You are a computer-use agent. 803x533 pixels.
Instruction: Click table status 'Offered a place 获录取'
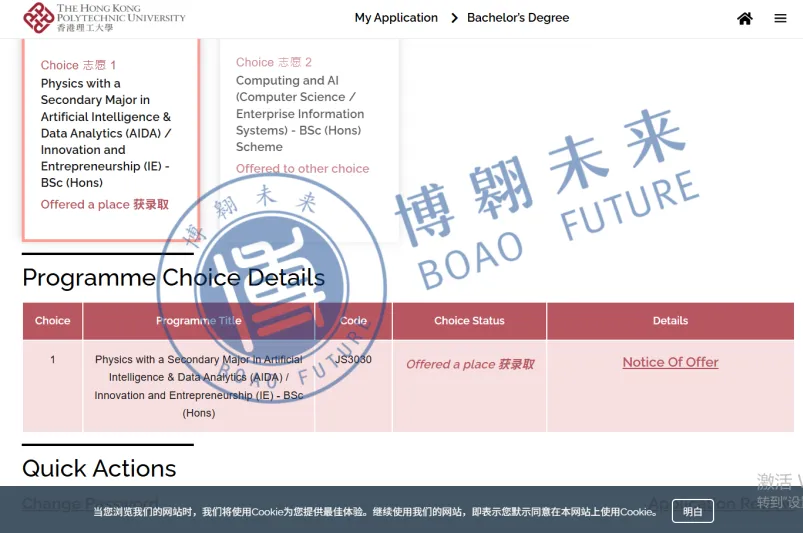(470, 364)
